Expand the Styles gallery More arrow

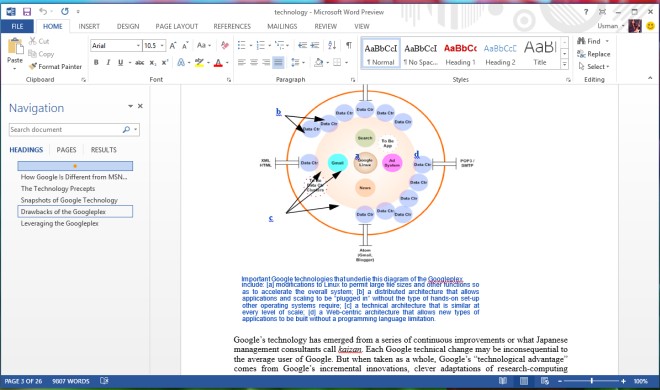564,64
